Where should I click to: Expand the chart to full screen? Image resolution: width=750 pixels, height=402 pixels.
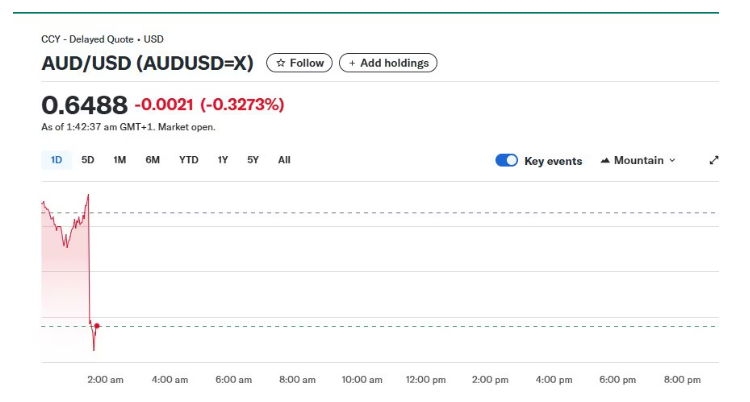pyautogui.click(x=714, y=160)
